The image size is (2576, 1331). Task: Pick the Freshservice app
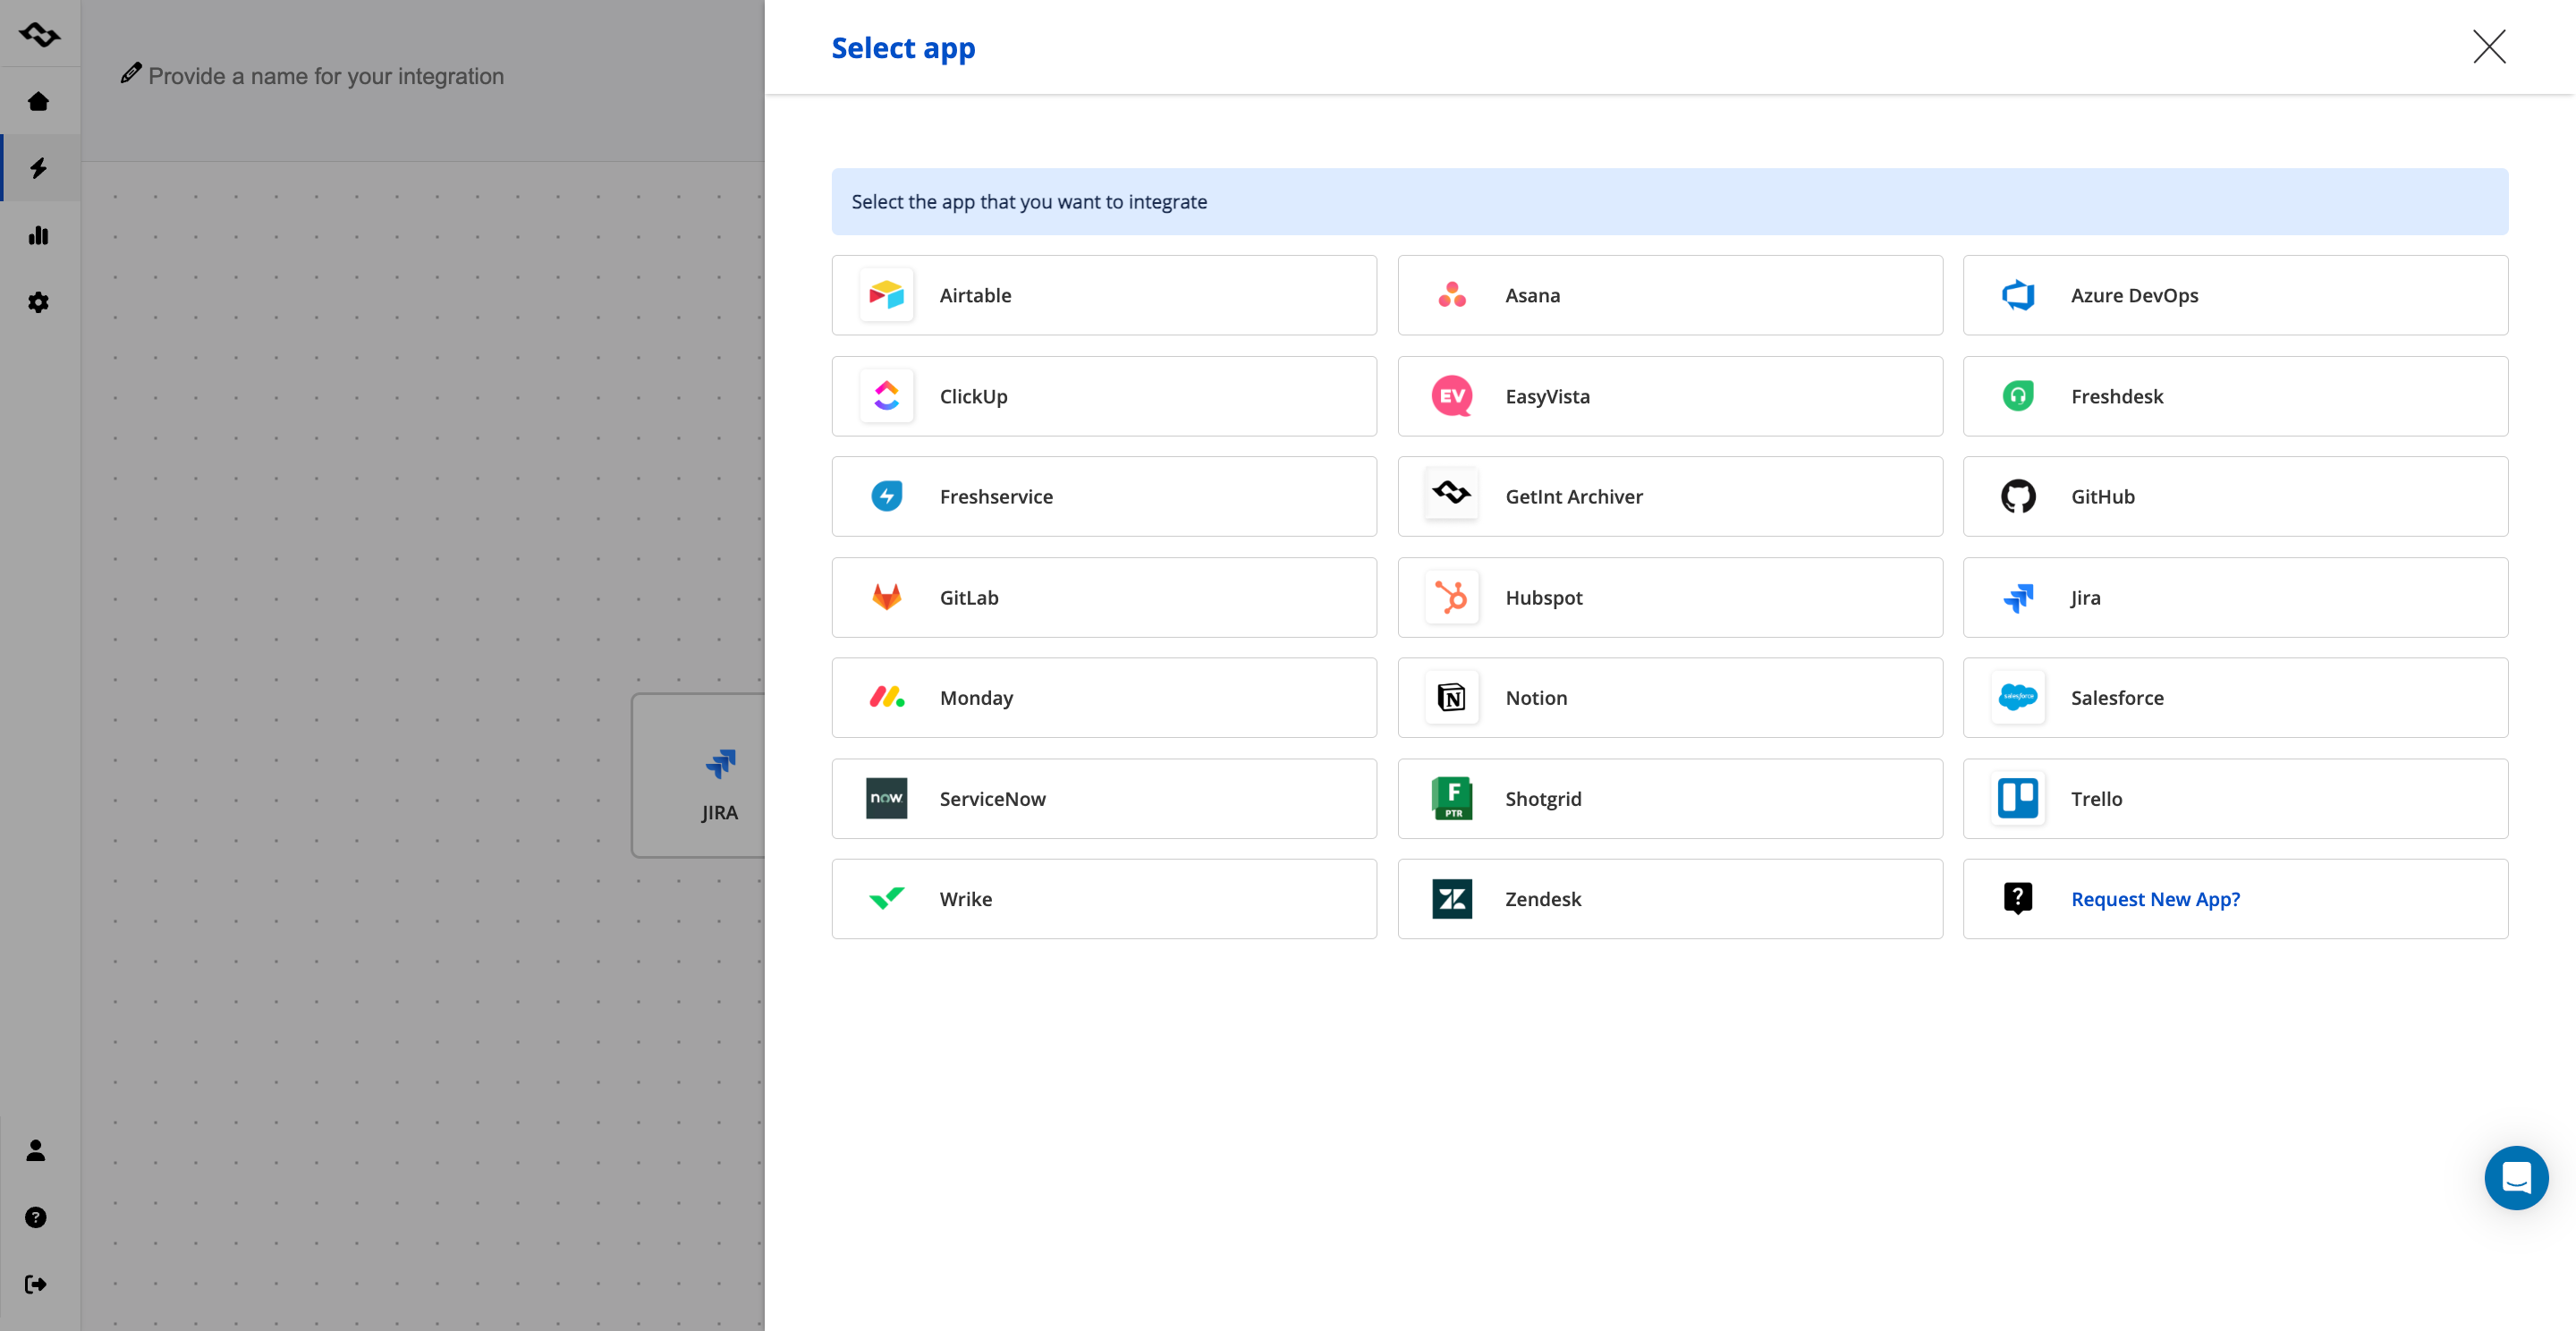[x=1104, y=496]
